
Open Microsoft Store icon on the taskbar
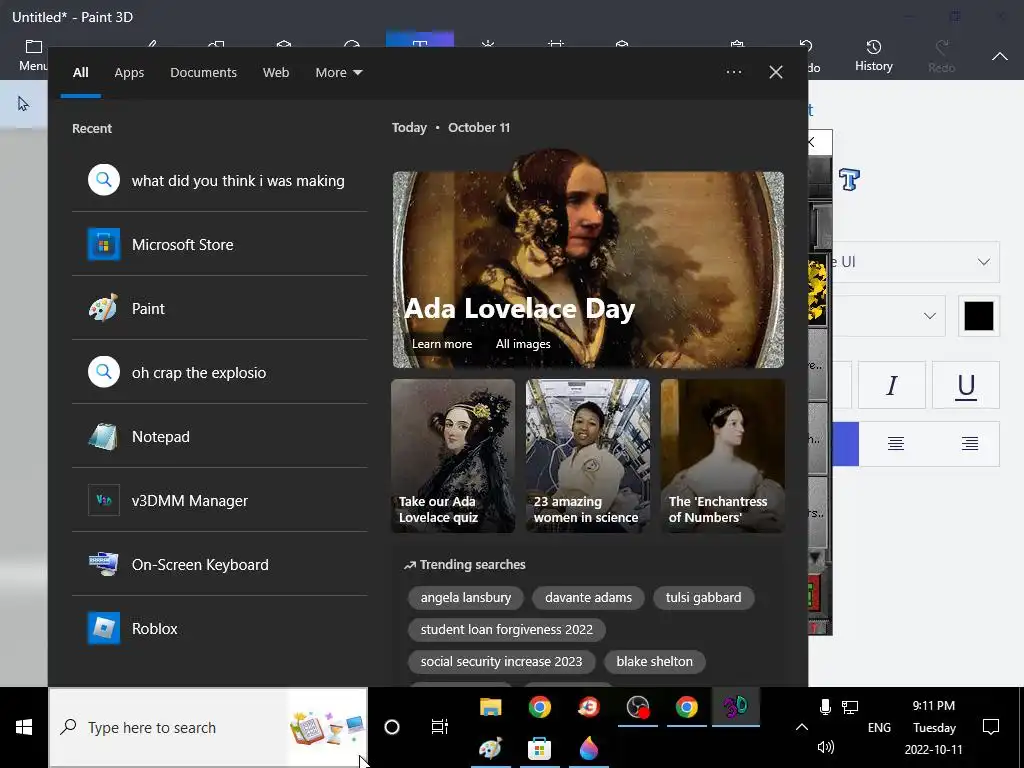pos(539,748)
